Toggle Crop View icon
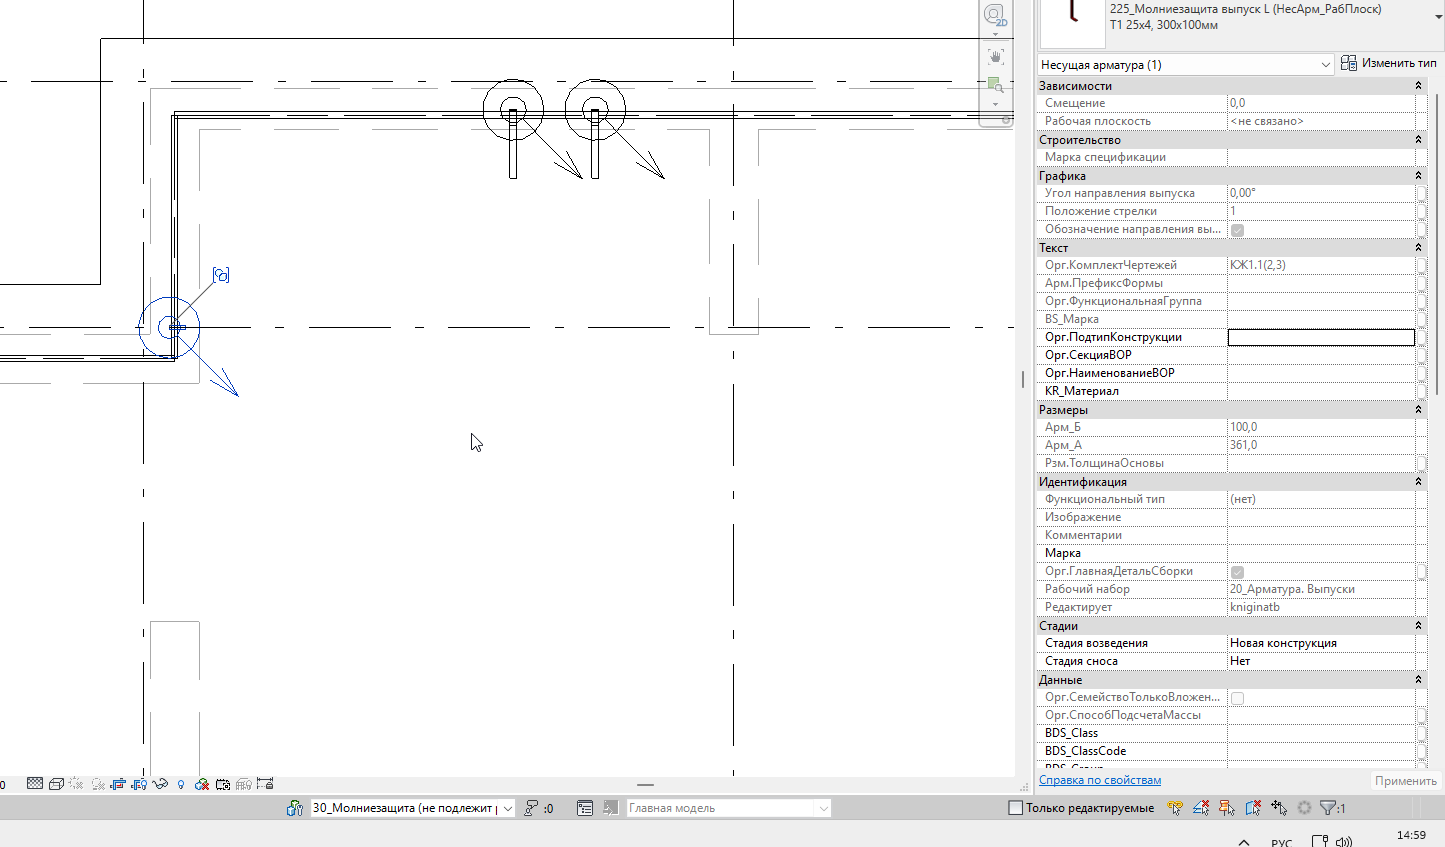The width and height of the screenshot is (1445, 847). 118,784
